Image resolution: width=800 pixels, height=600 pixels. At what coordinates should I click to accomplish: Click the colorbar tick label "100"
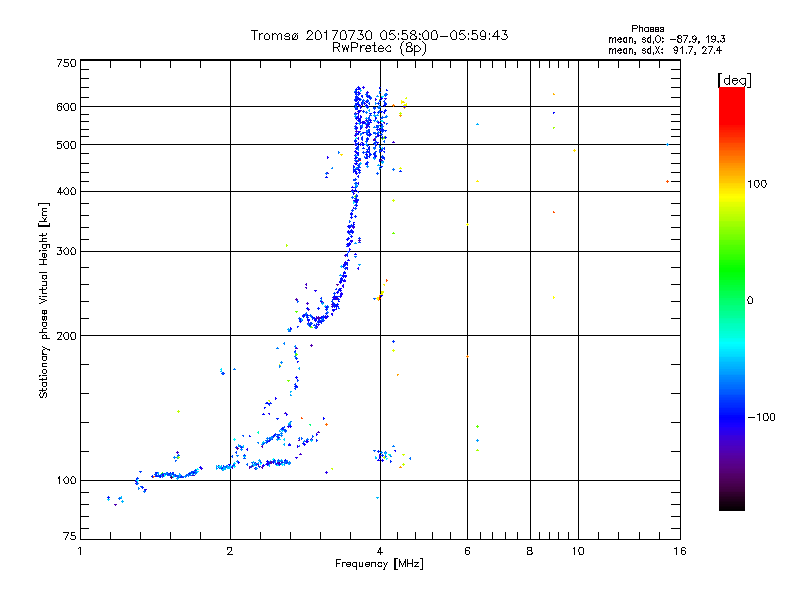[757, 184]
